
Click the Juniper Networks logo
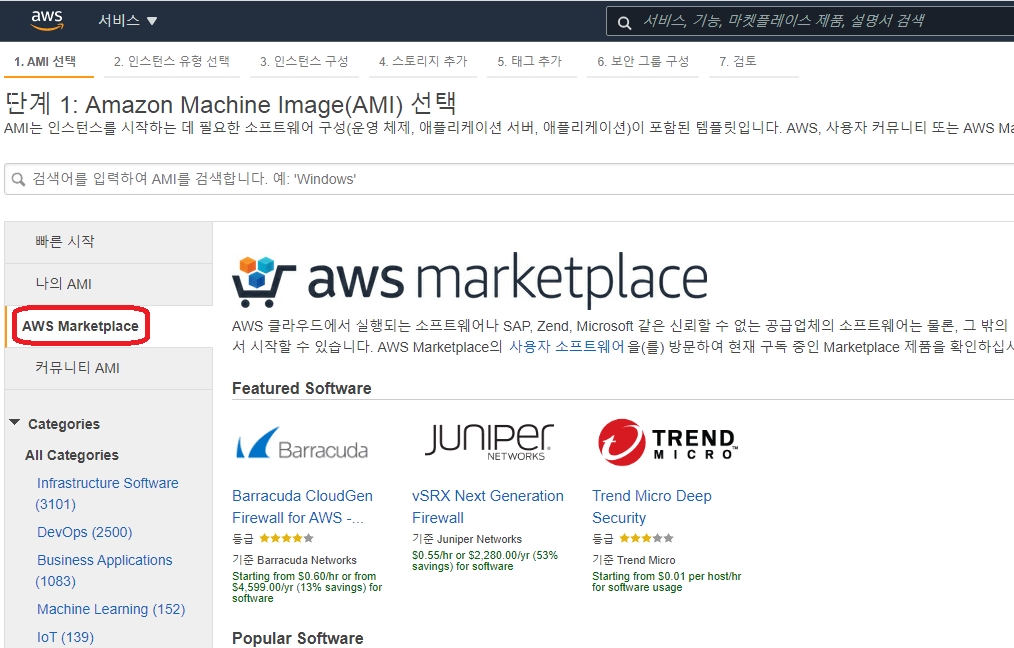click(488, 441)
